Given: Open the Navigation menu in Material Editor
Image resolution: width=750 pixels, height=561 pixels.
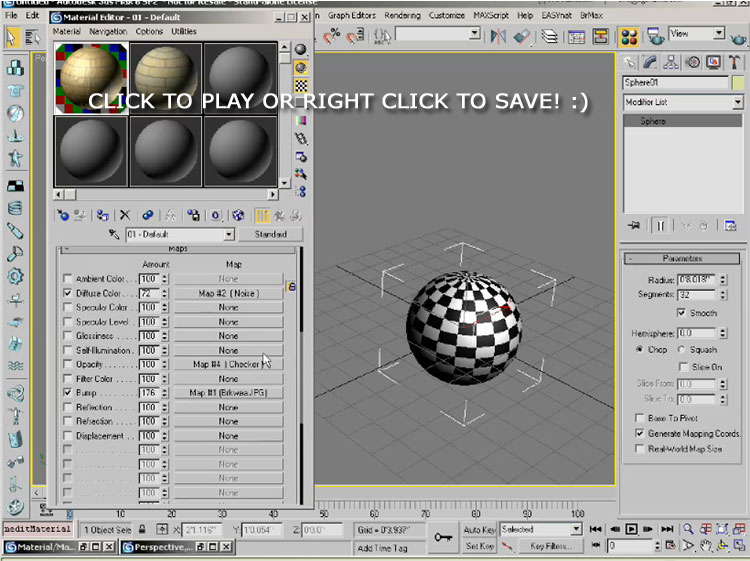Looking at the screenshot, I should [x=107, y=32].
